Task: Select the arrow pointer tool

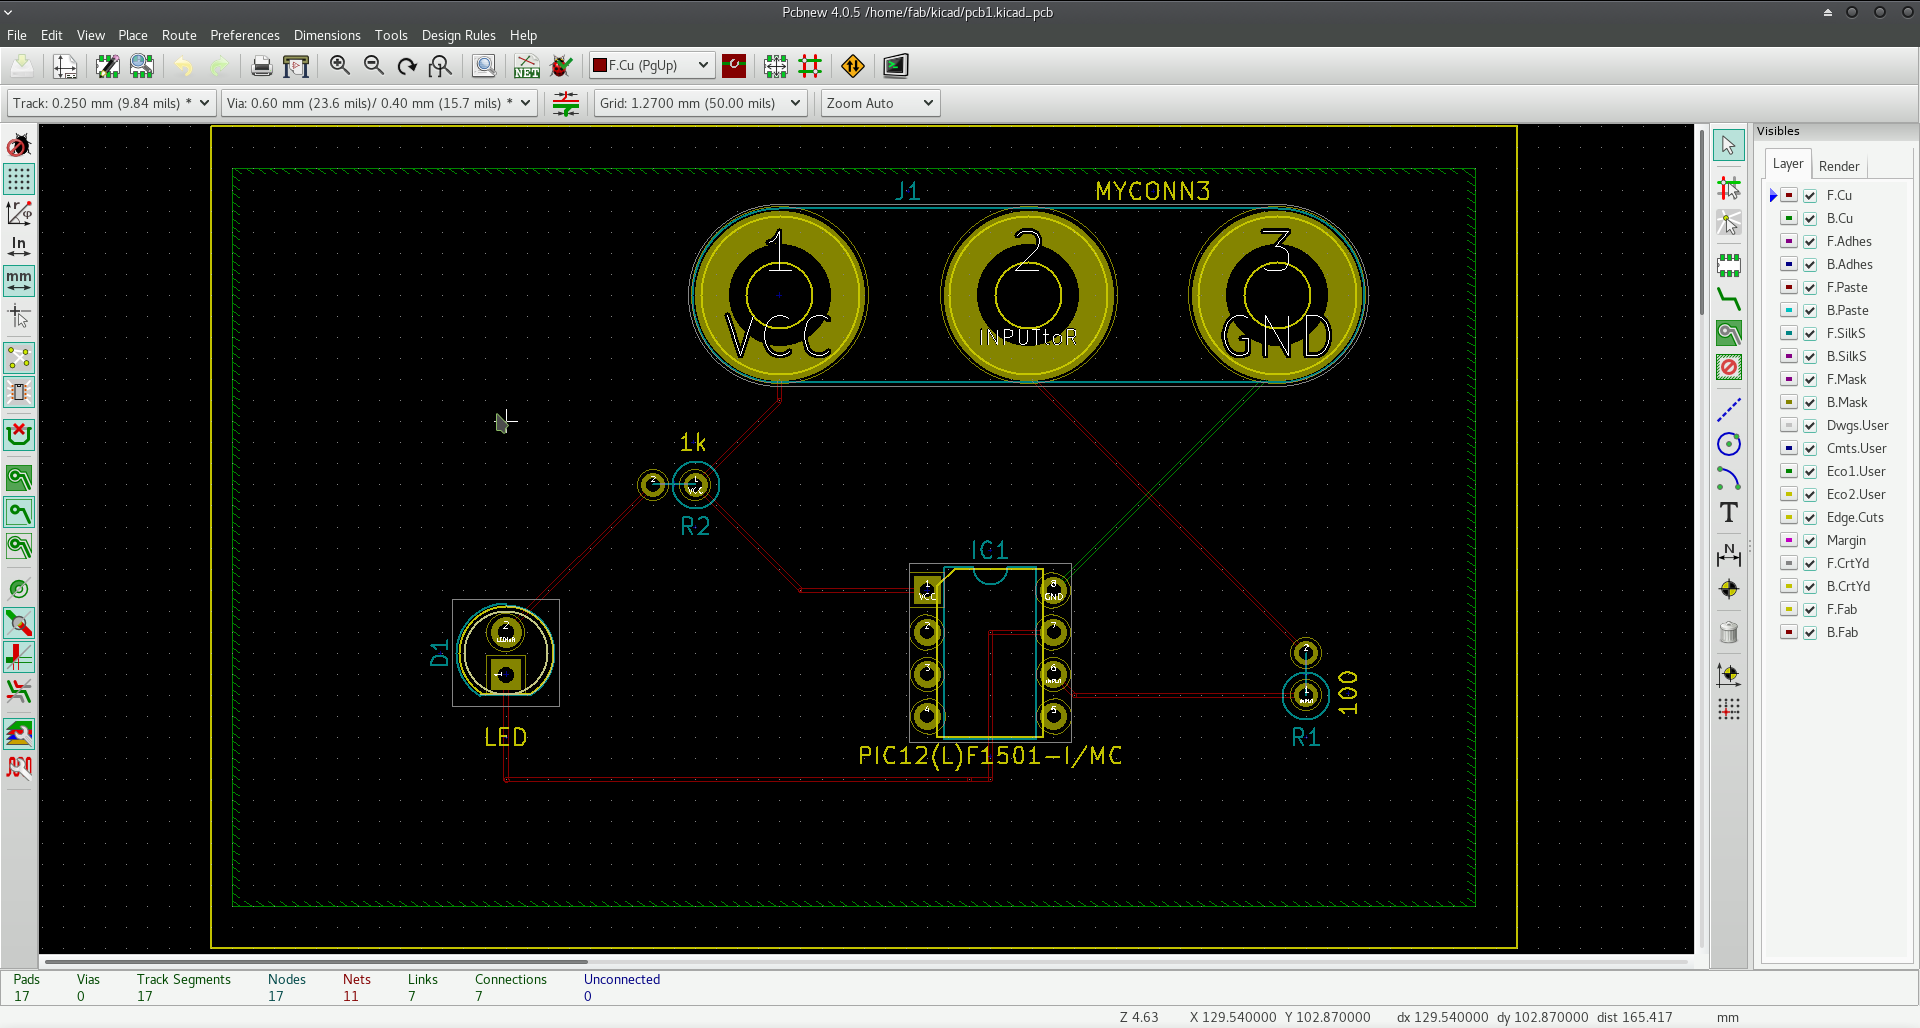Action: point(1729,145)
